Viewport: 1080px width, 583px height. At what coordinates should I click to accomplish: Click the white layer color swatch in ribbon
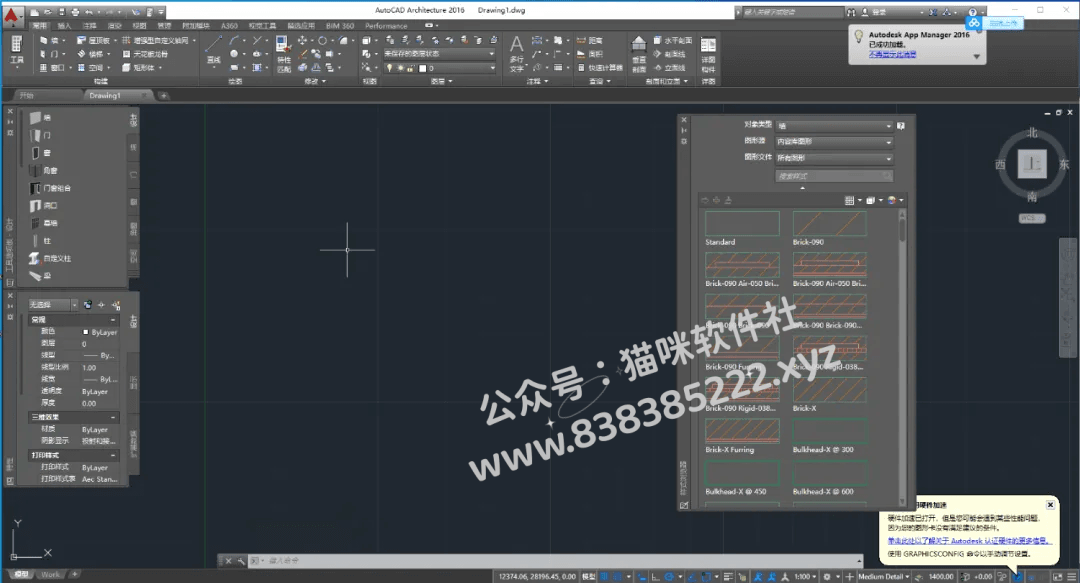point(422,68)
